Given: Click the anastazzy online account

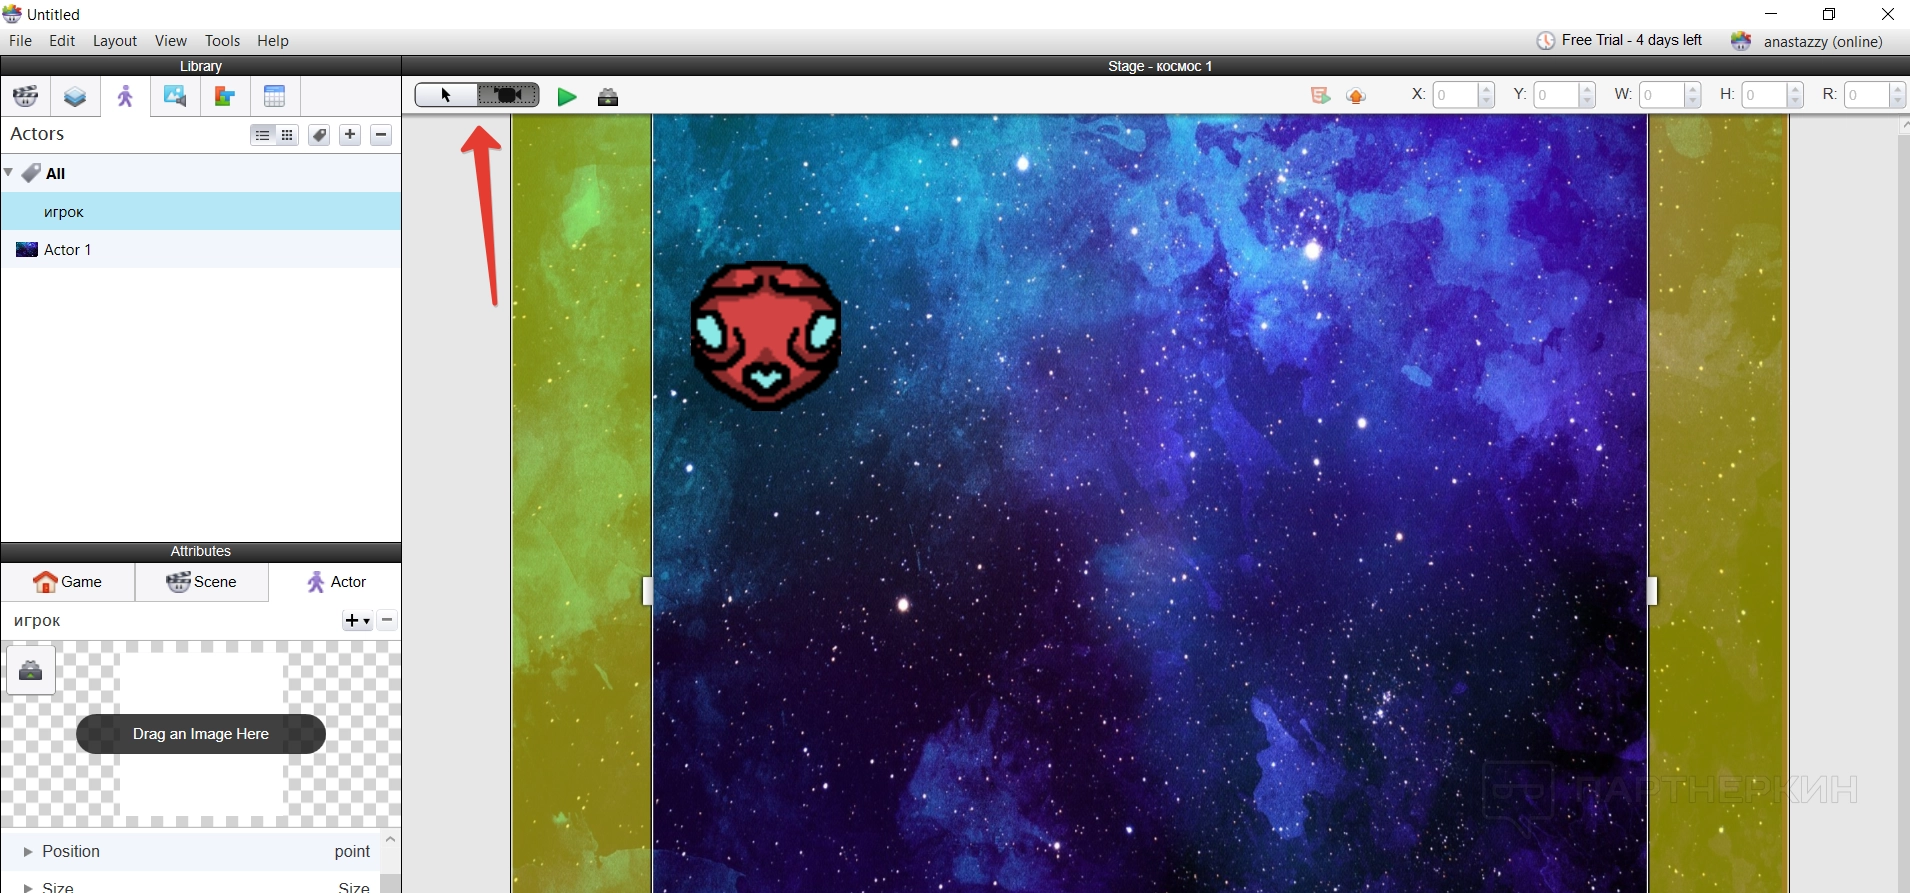Looking at the screenshot, I should [x=1823, y=41].
